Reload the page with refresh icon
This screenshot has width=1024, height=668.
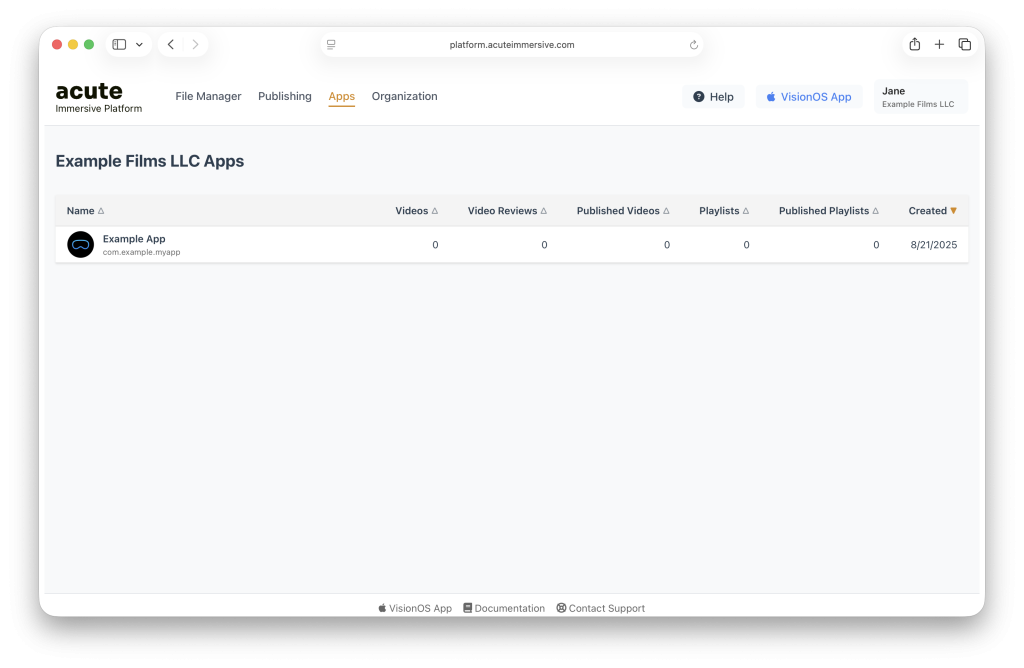(x=694, y=45)
